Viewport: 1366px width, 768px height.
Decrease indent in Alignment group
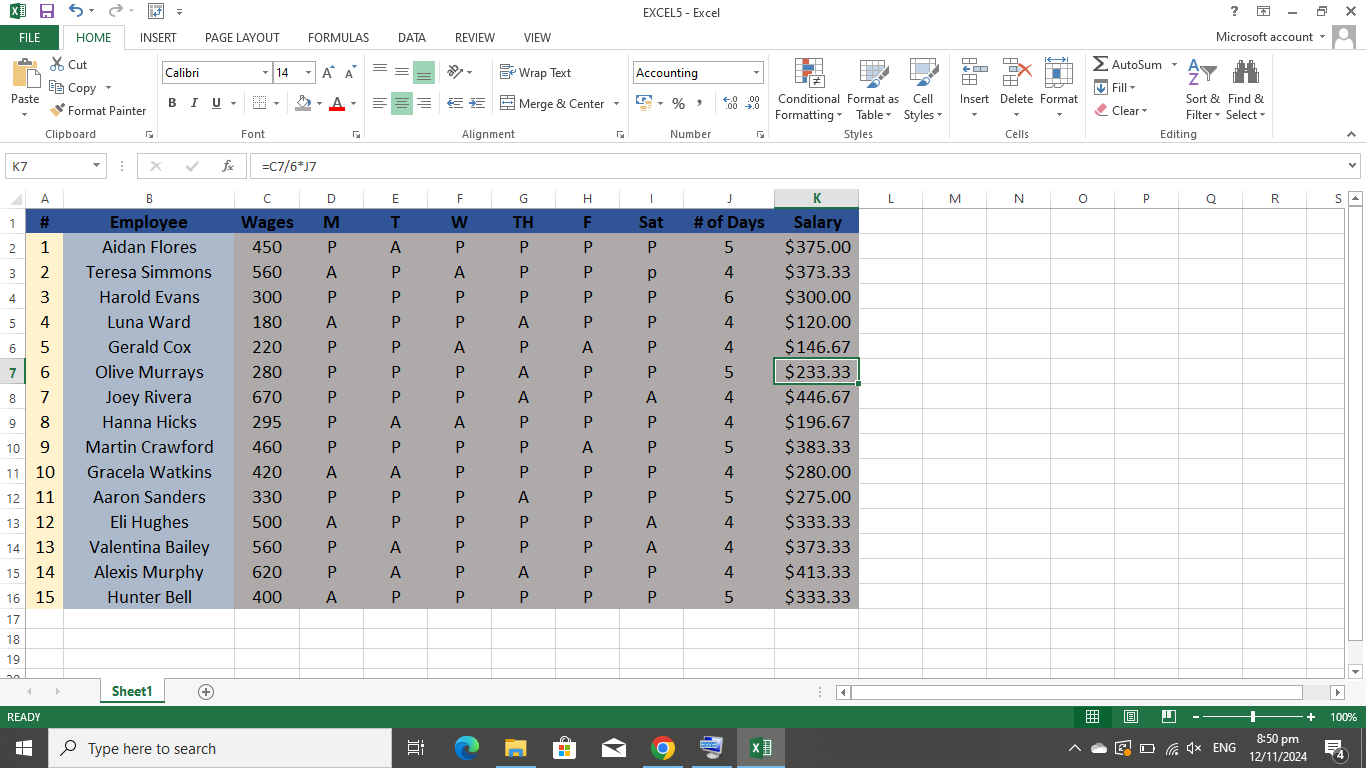click(455, 103)
